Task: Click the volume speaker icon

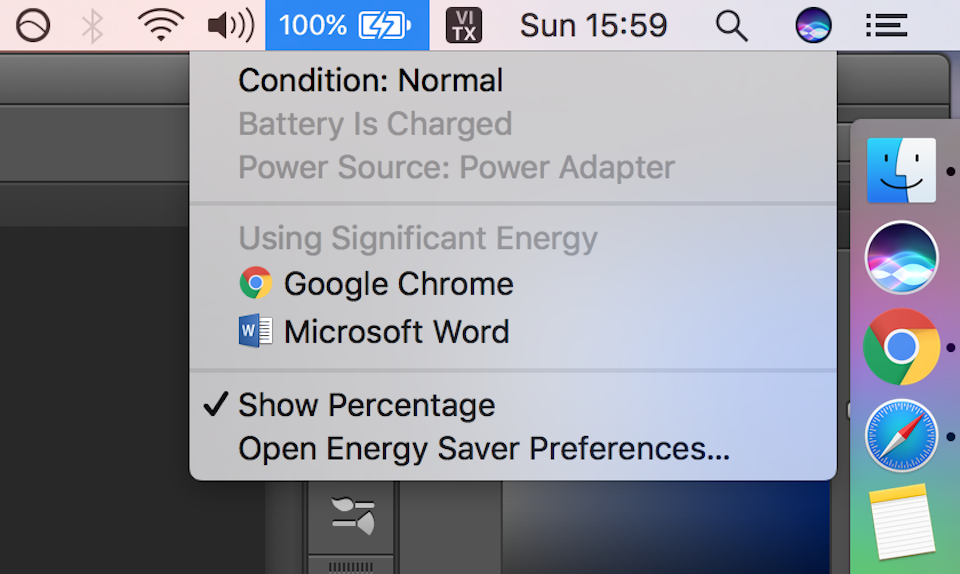Action: pyautogui.click(x=230, y=25)
